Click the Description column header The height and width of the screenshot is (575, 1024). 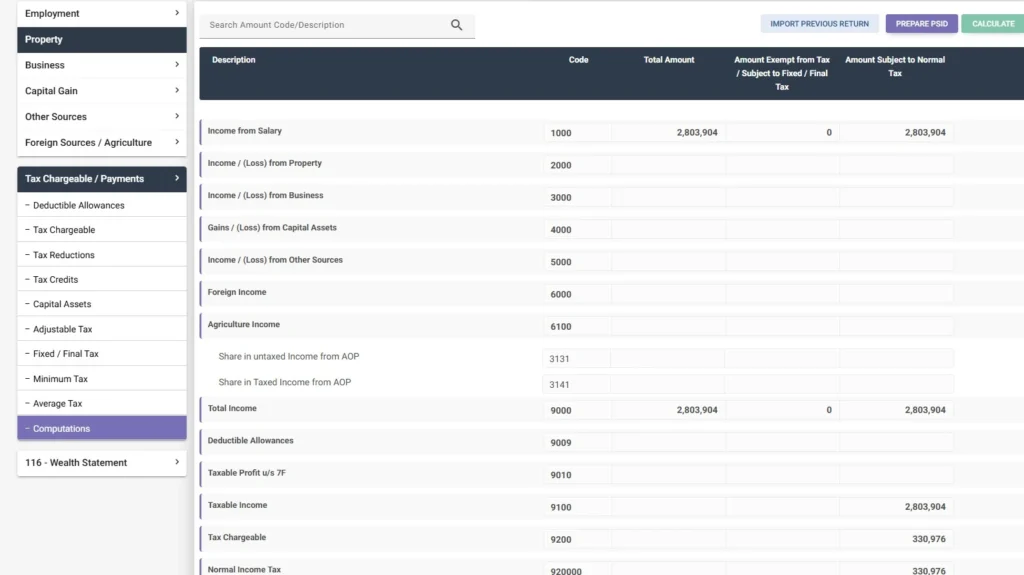click(233, 59)
